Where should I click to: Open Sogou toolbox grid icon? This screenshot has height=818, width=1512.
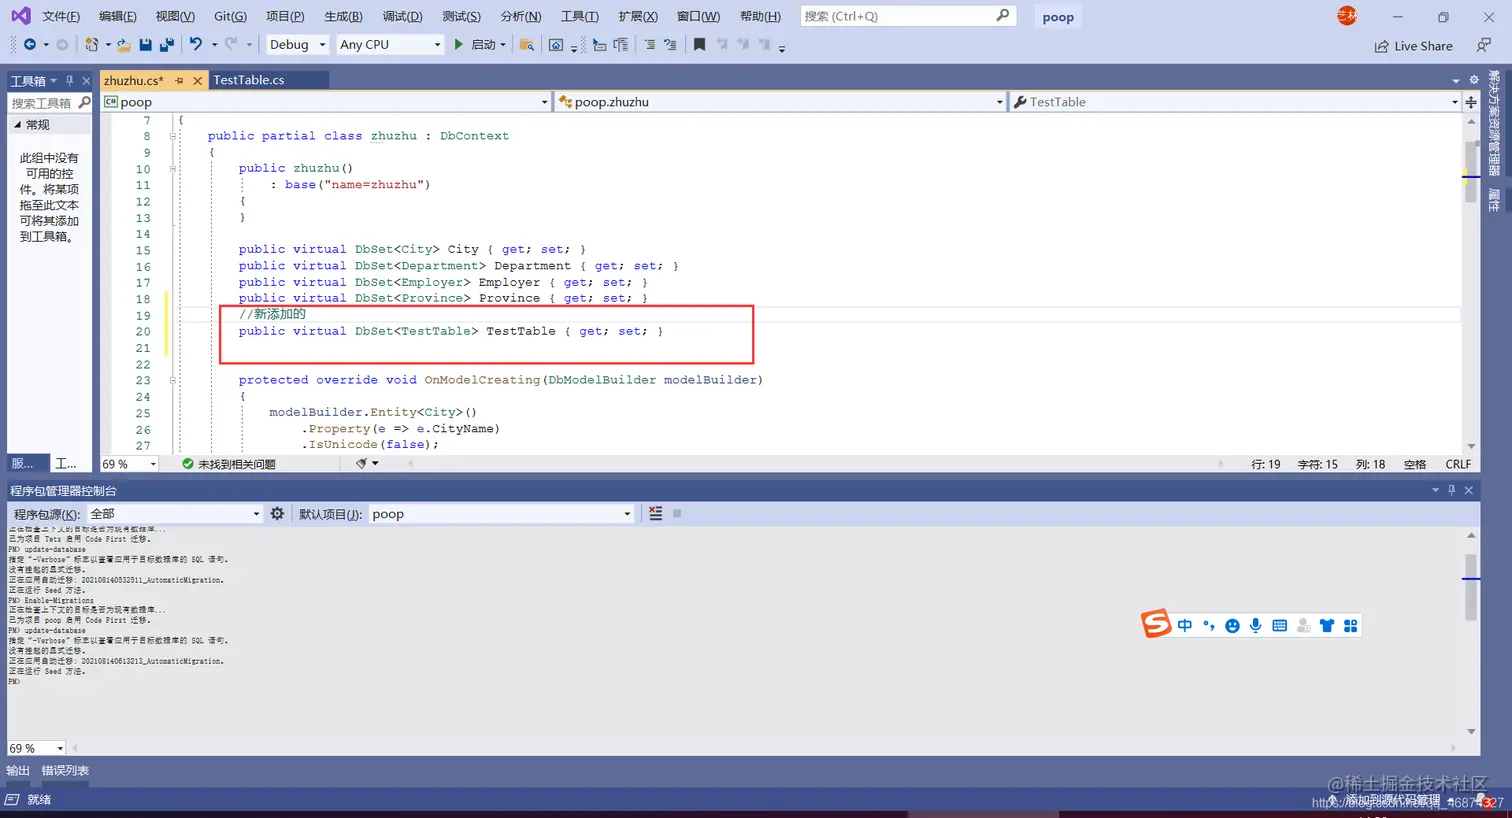[1351, 625]
